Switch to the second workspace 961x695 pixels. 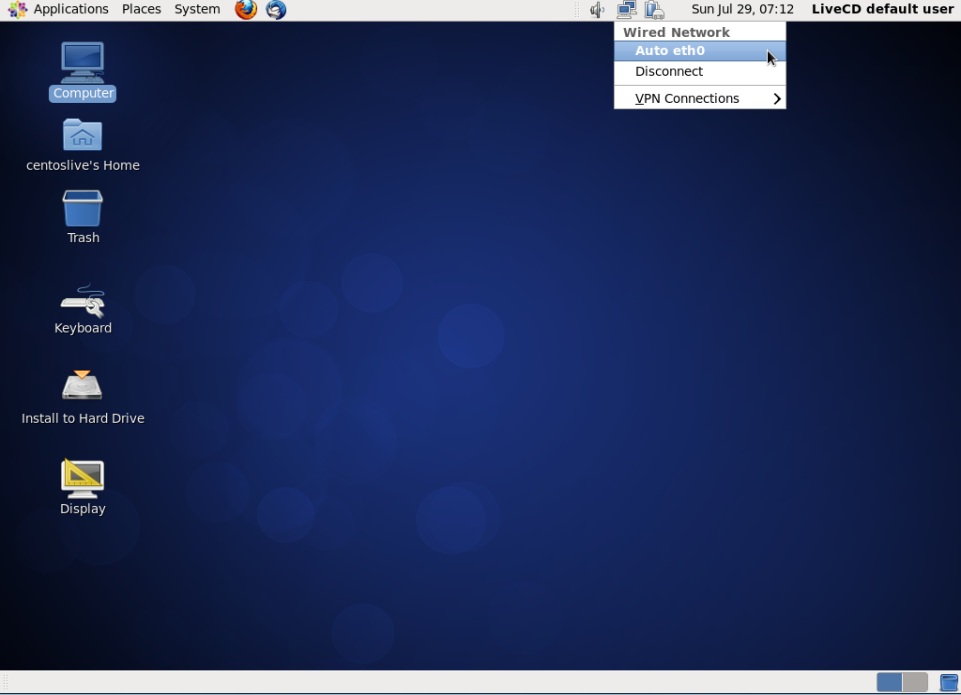tap(915, 682)
